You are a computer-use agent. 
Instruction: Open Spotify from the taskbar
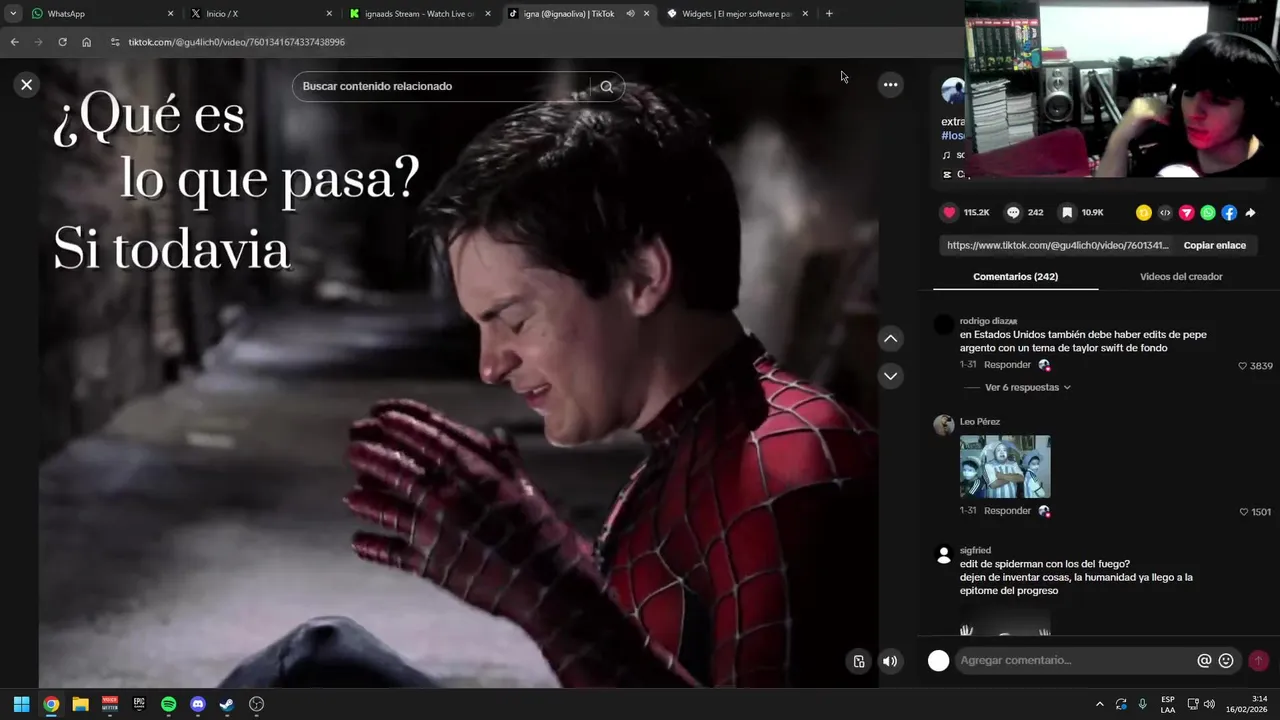coord(168,704)
